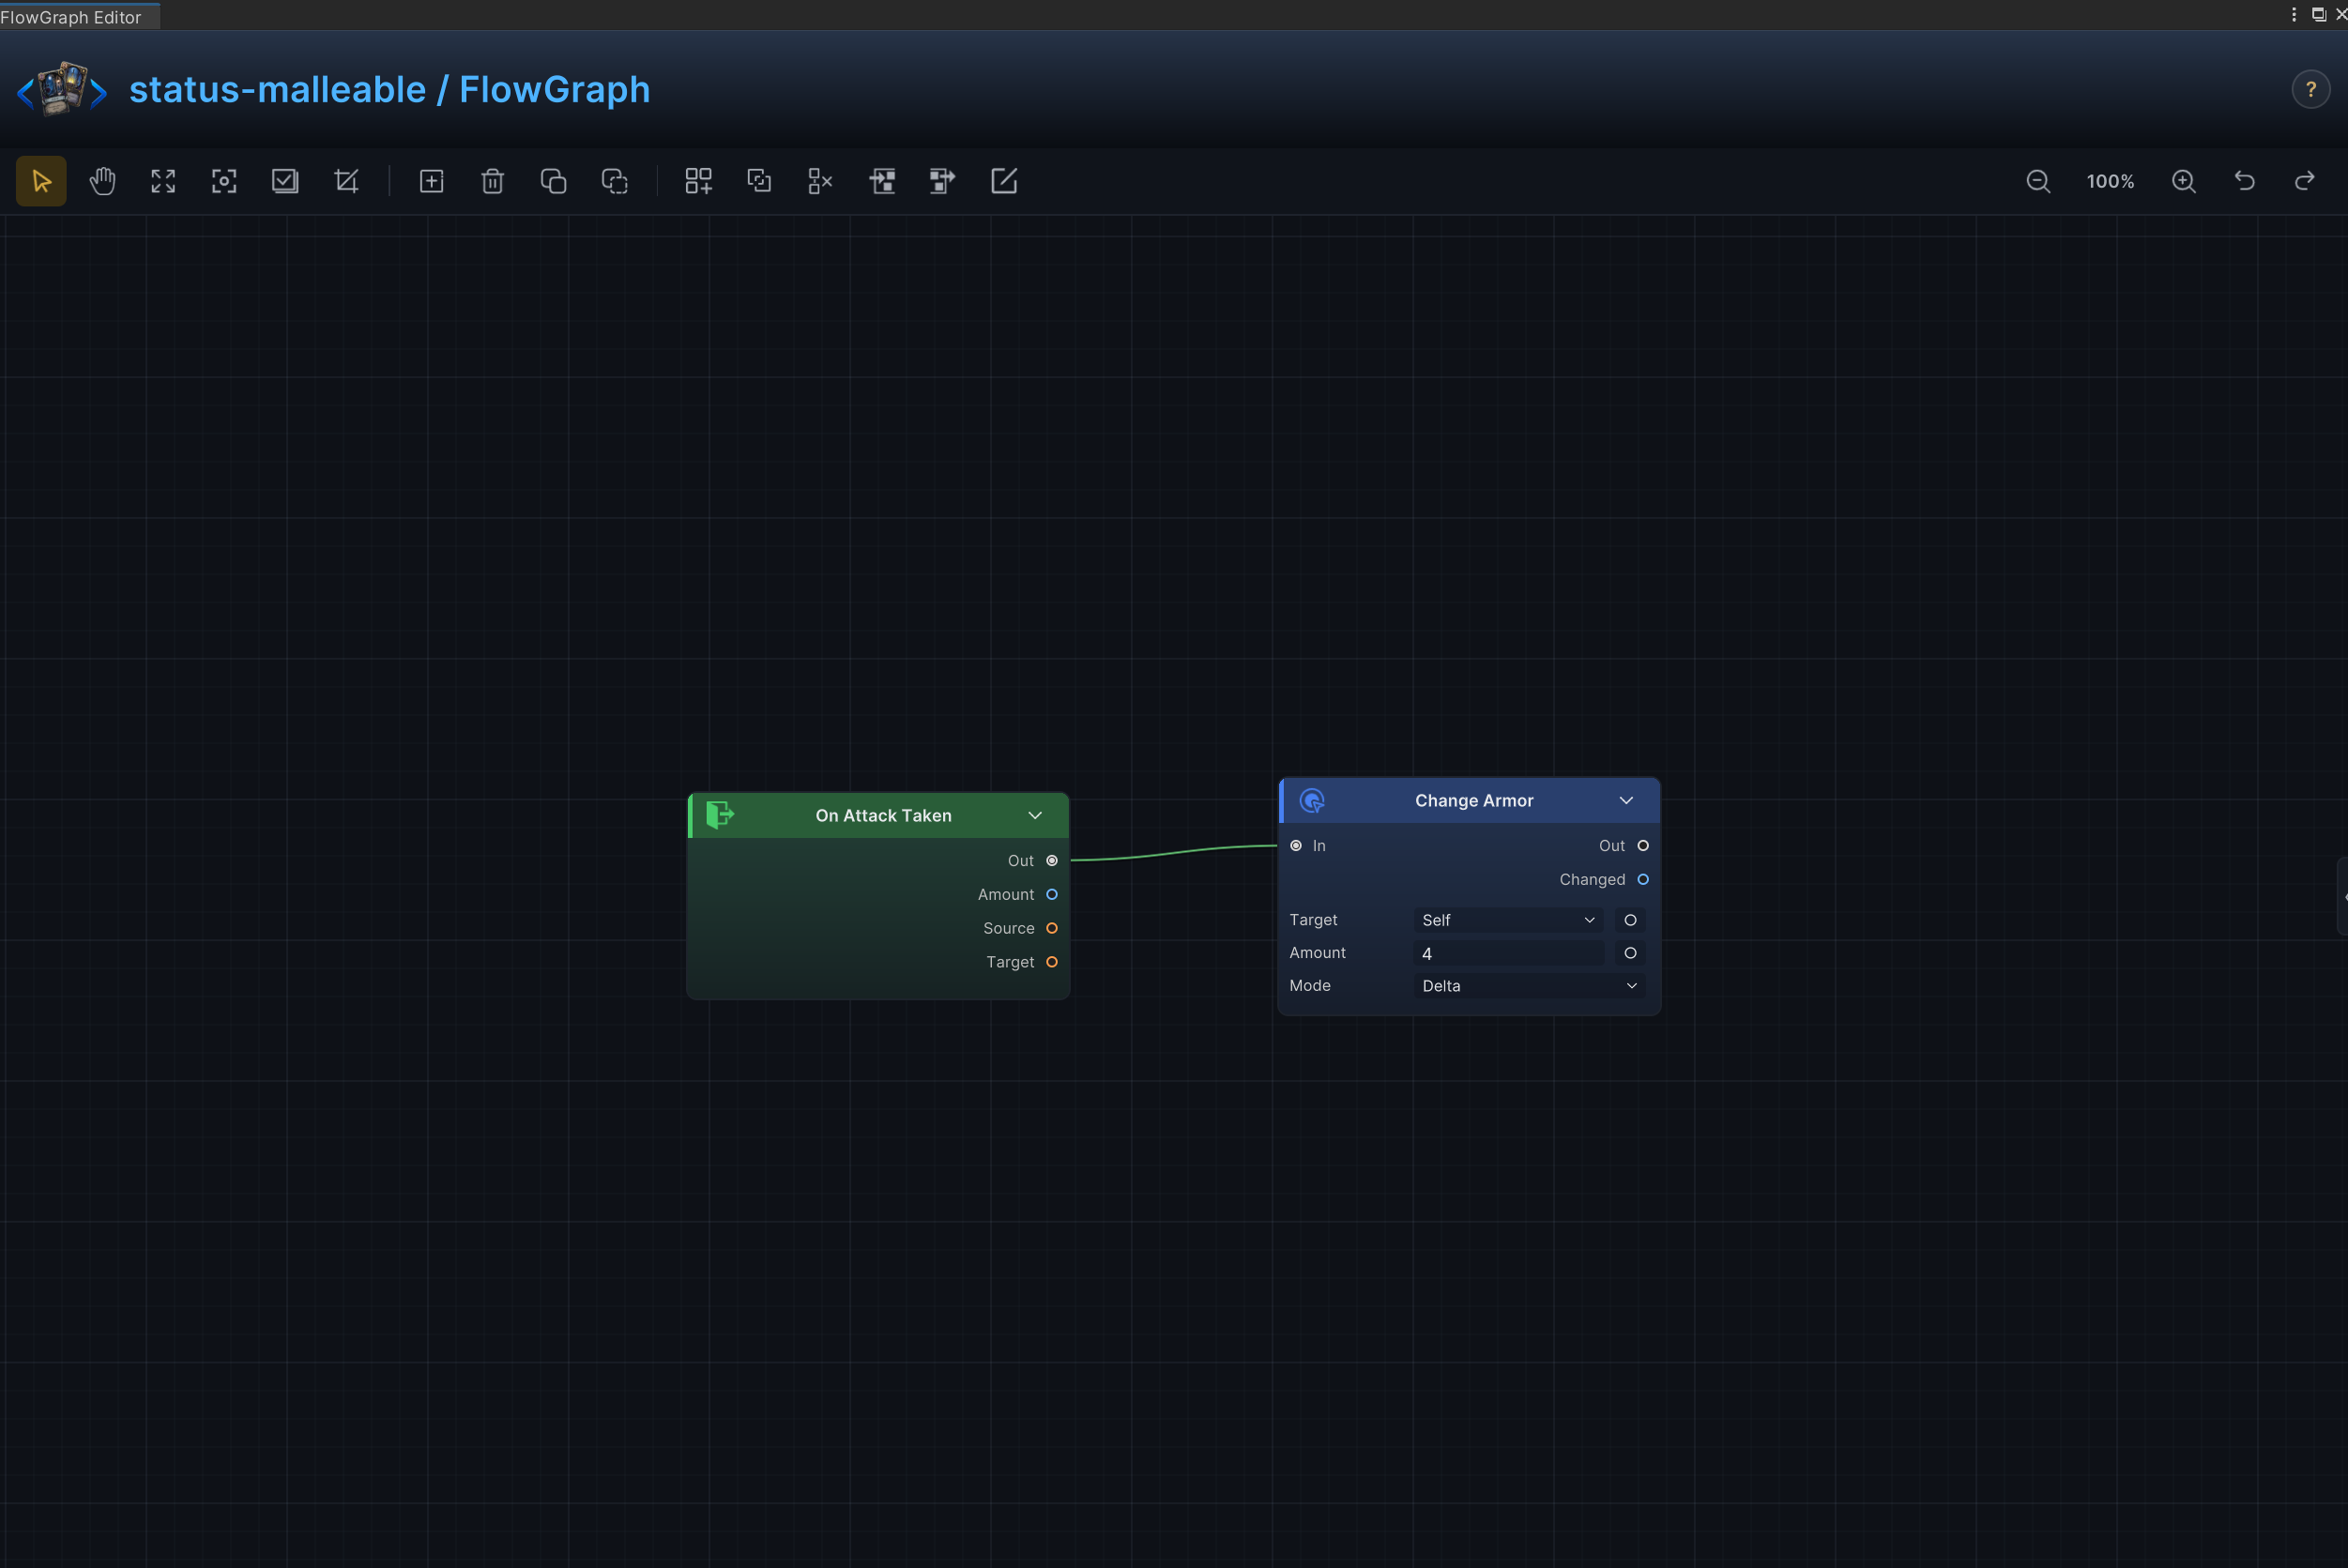Click the select-all checkmark icon
Screen dimensions: 2348x1568
(285, 181)
